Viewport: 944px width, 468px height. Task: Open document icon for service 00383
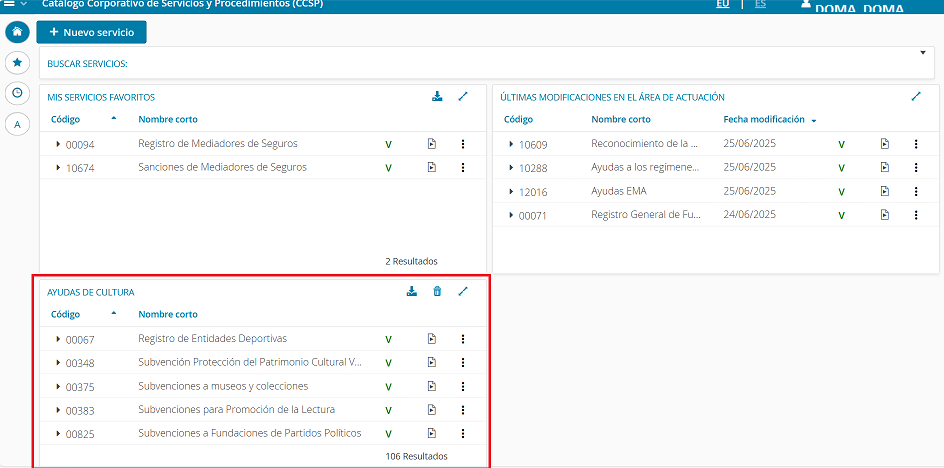432,410
